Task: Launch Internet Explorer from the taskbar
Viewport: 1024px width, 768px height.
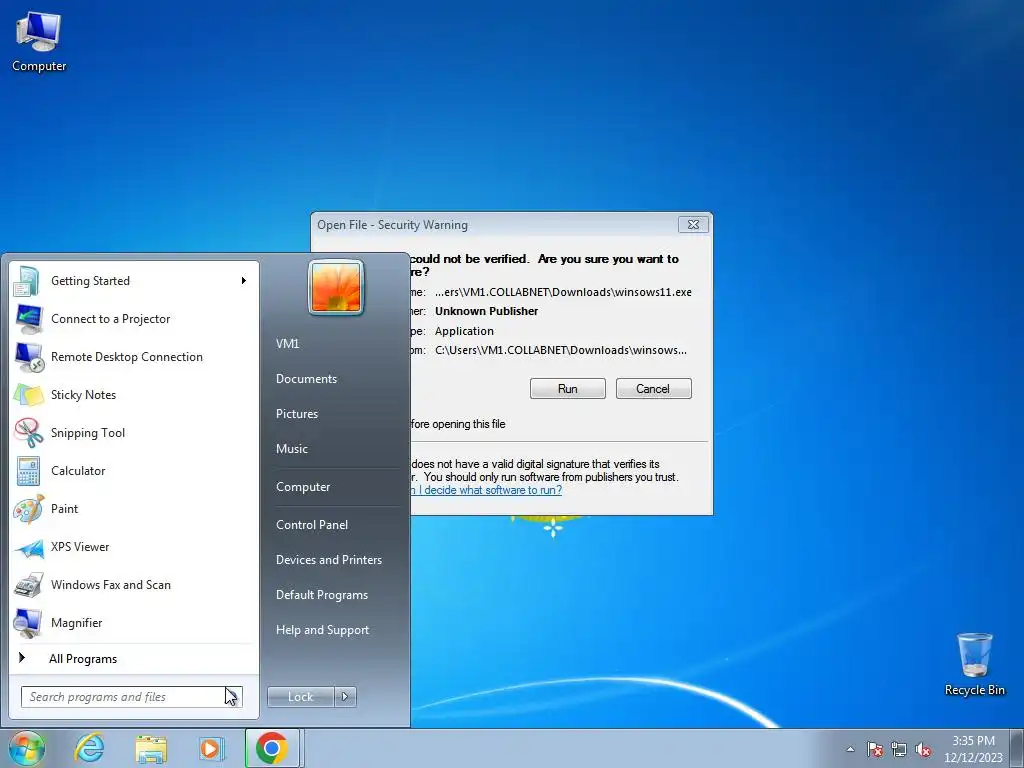Action: 89,748
